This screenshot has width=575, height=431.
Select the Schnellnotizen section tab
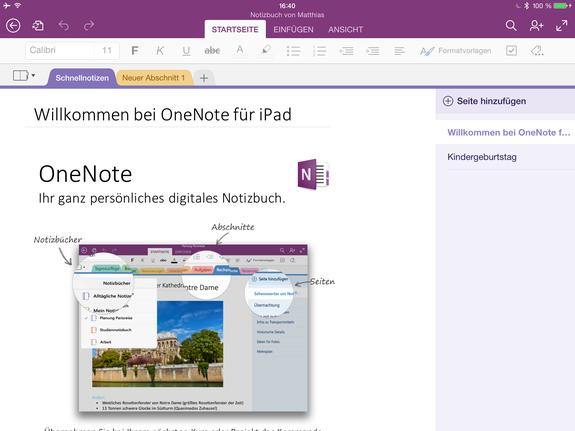(82, 78)
